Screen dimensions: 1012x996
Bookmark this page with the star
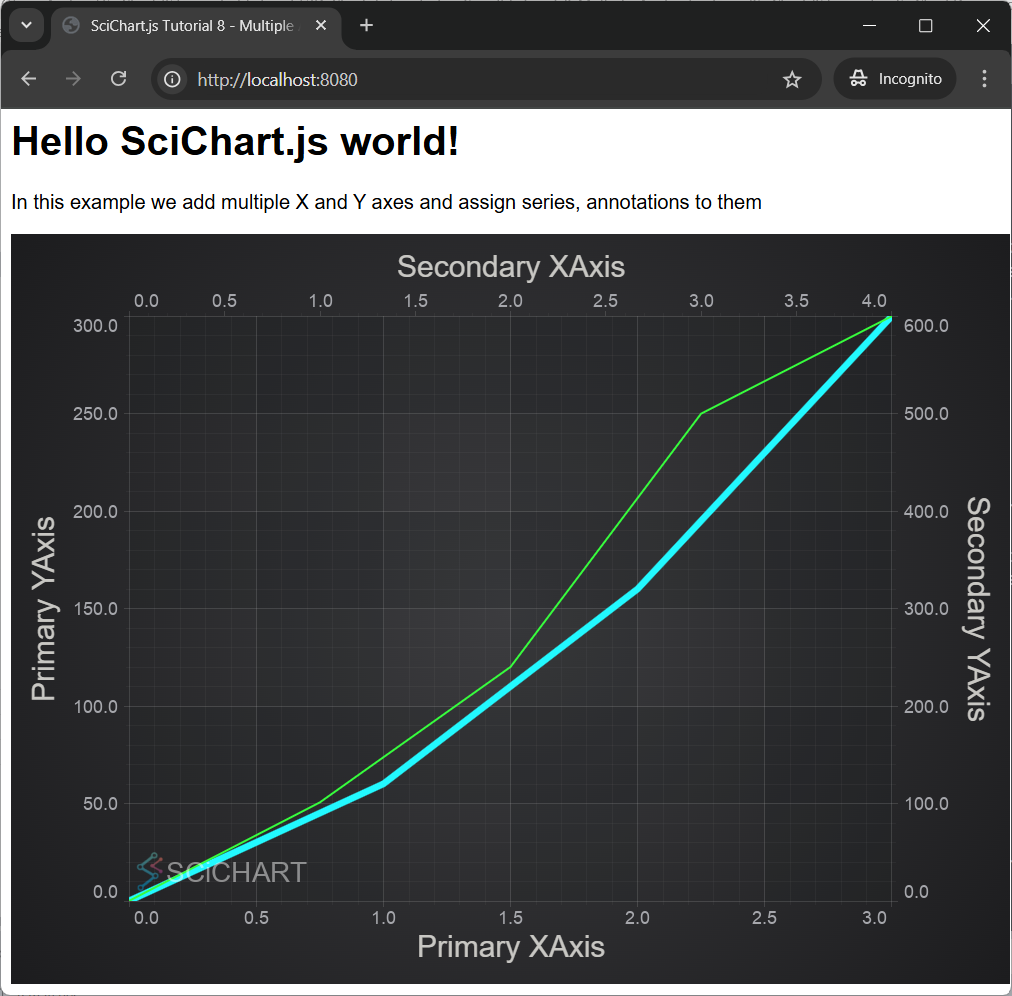click(x=792, y=79)
